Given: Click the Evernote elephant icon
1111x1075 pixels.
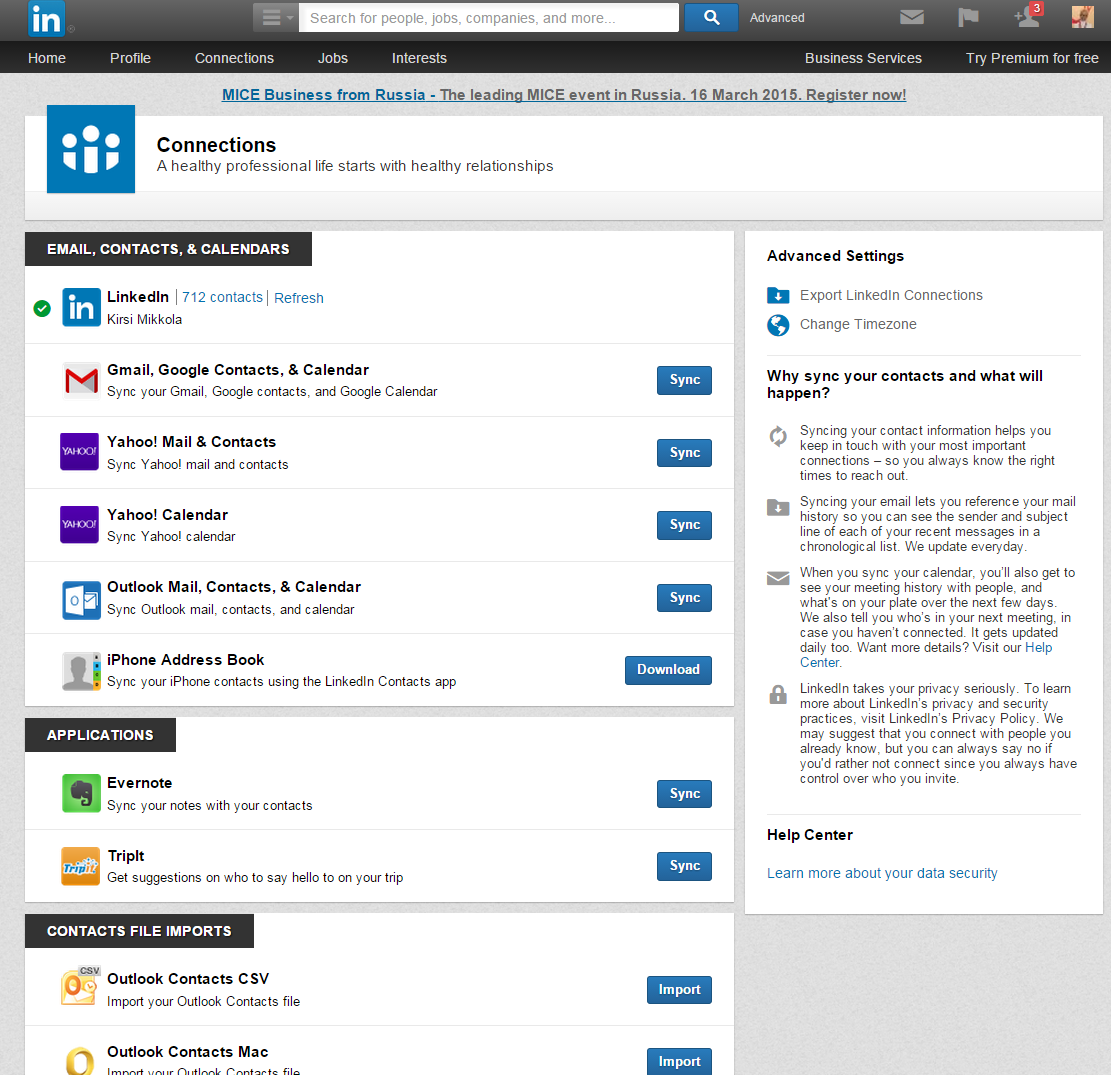Looking at the screenshot, I should (x=81, y=793).
